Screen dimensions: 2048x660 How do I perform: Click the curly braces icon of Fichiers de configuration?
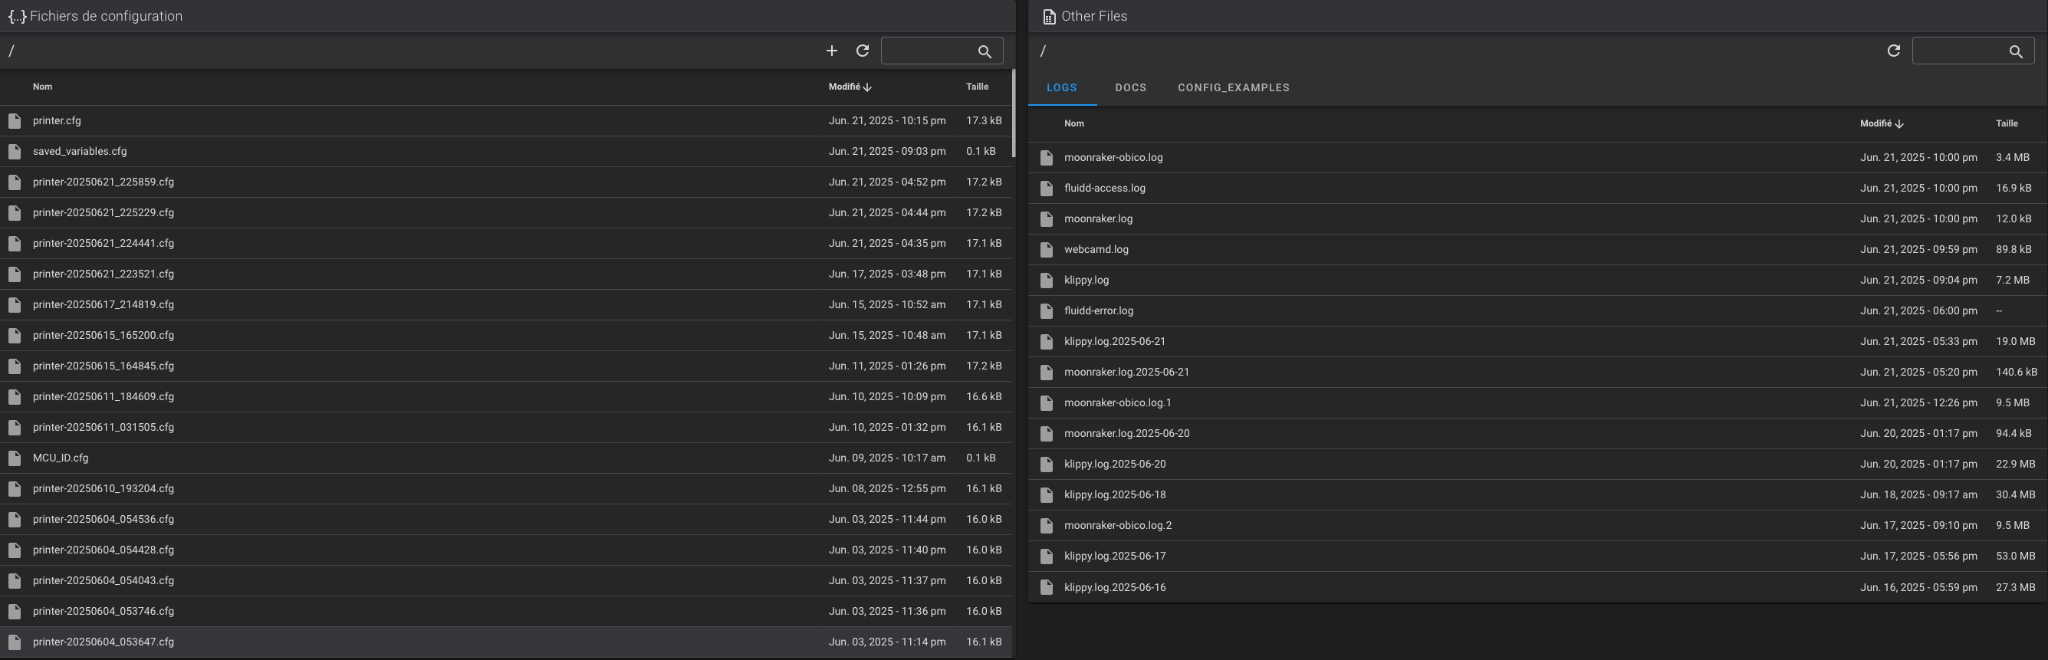(17, 17)
